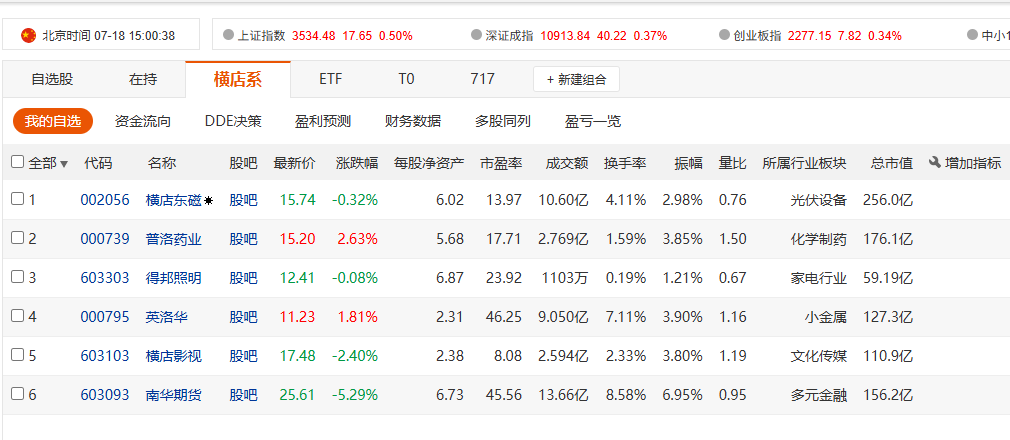Viewport: 1010px width, 440px height.
Task: Toggle the 全部 select-all checkbox
Action: [17, 162]
